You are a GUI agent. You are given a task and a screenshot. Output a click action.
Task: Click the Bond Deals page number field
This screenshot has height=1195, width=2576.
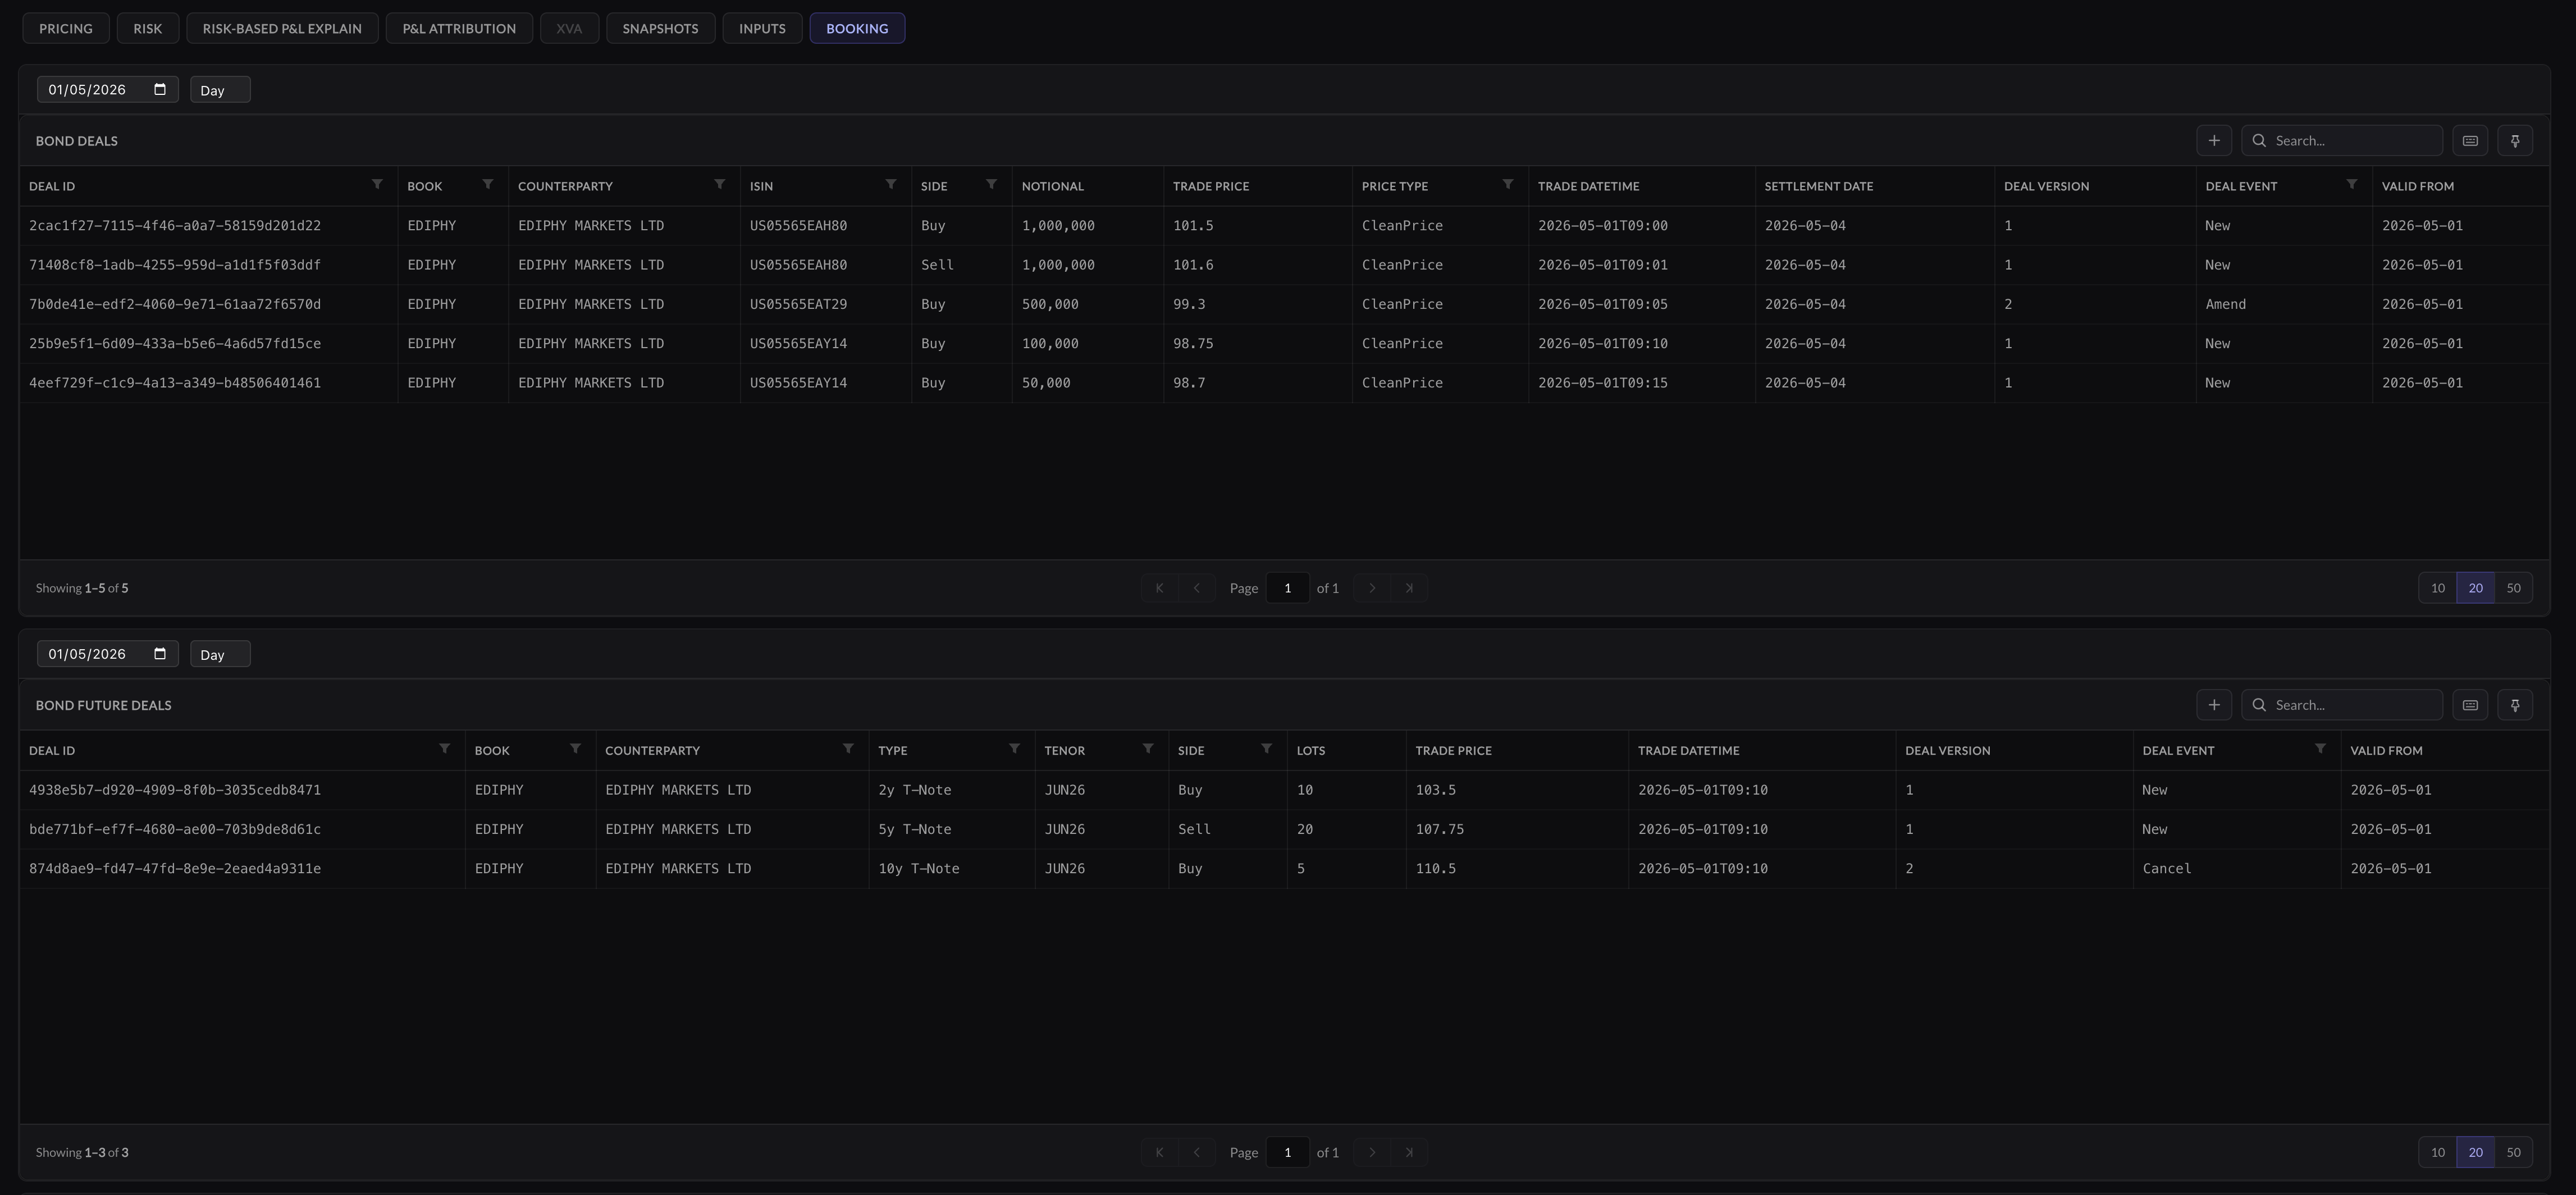(1287, 588)
